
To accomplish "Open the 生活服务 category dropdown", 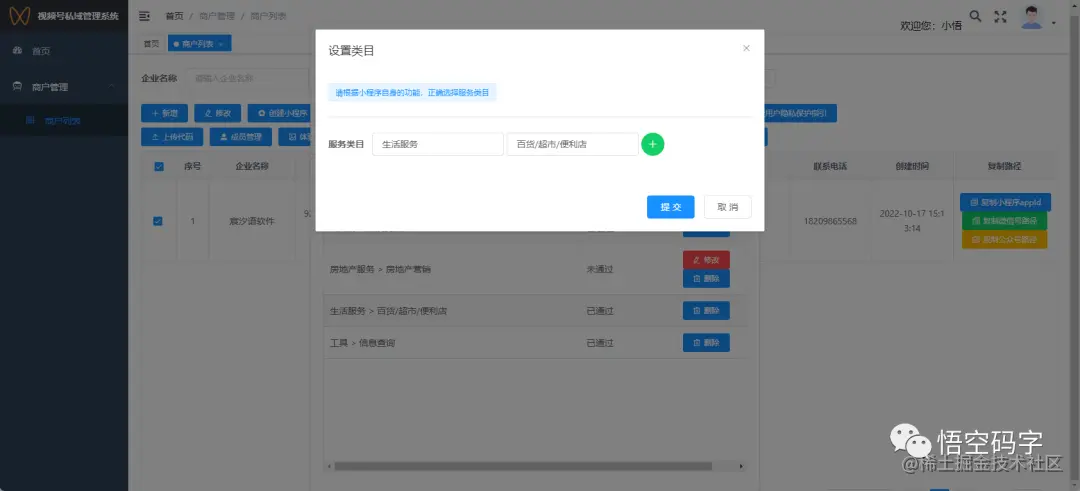I will [437, 144].
